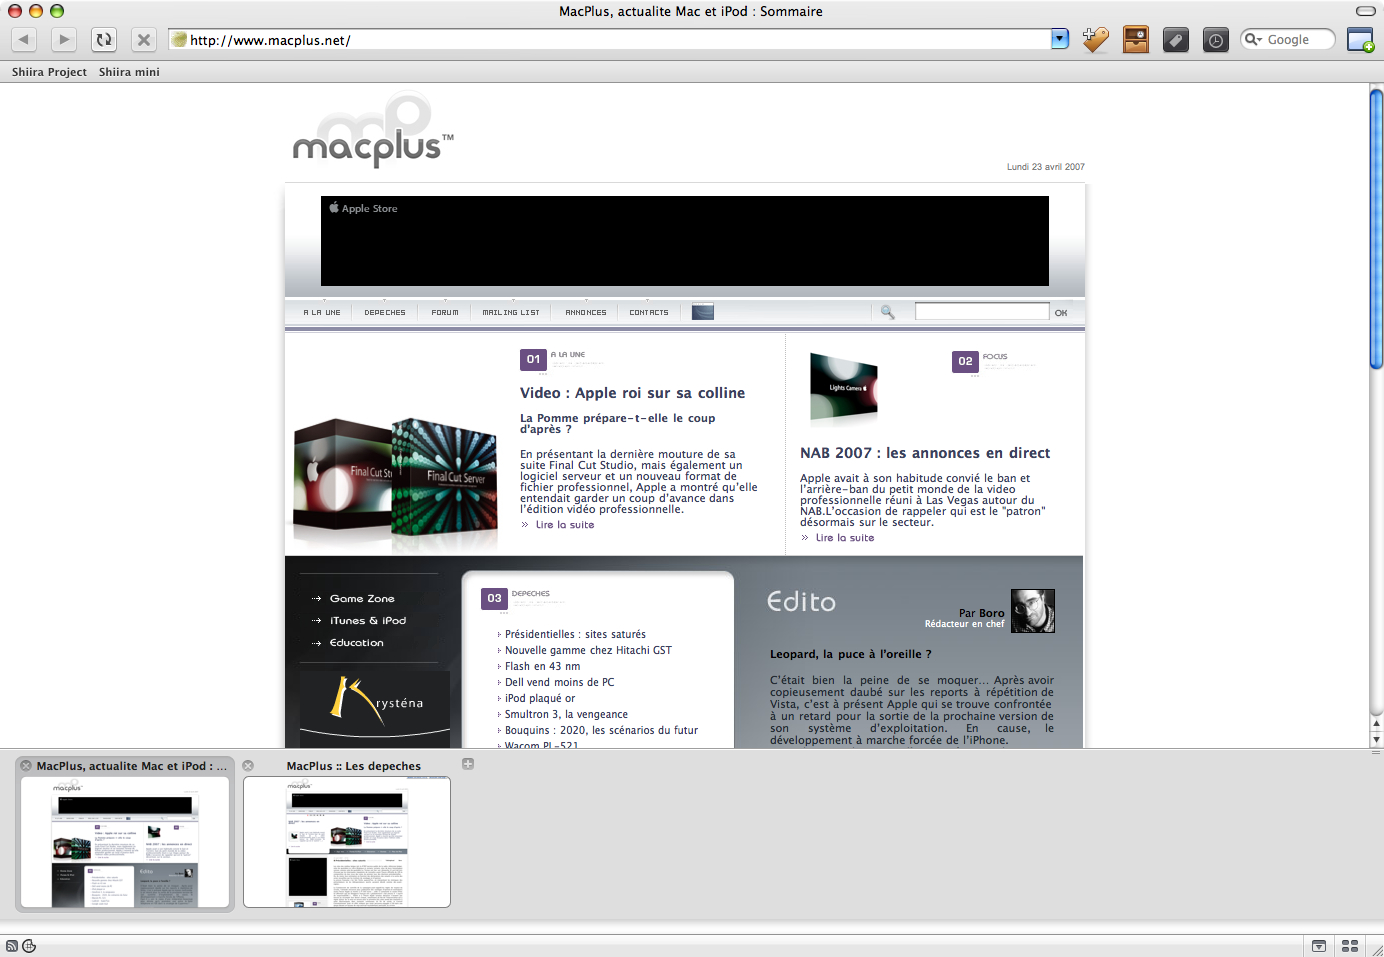Focus the URL address field

(610, 40)
